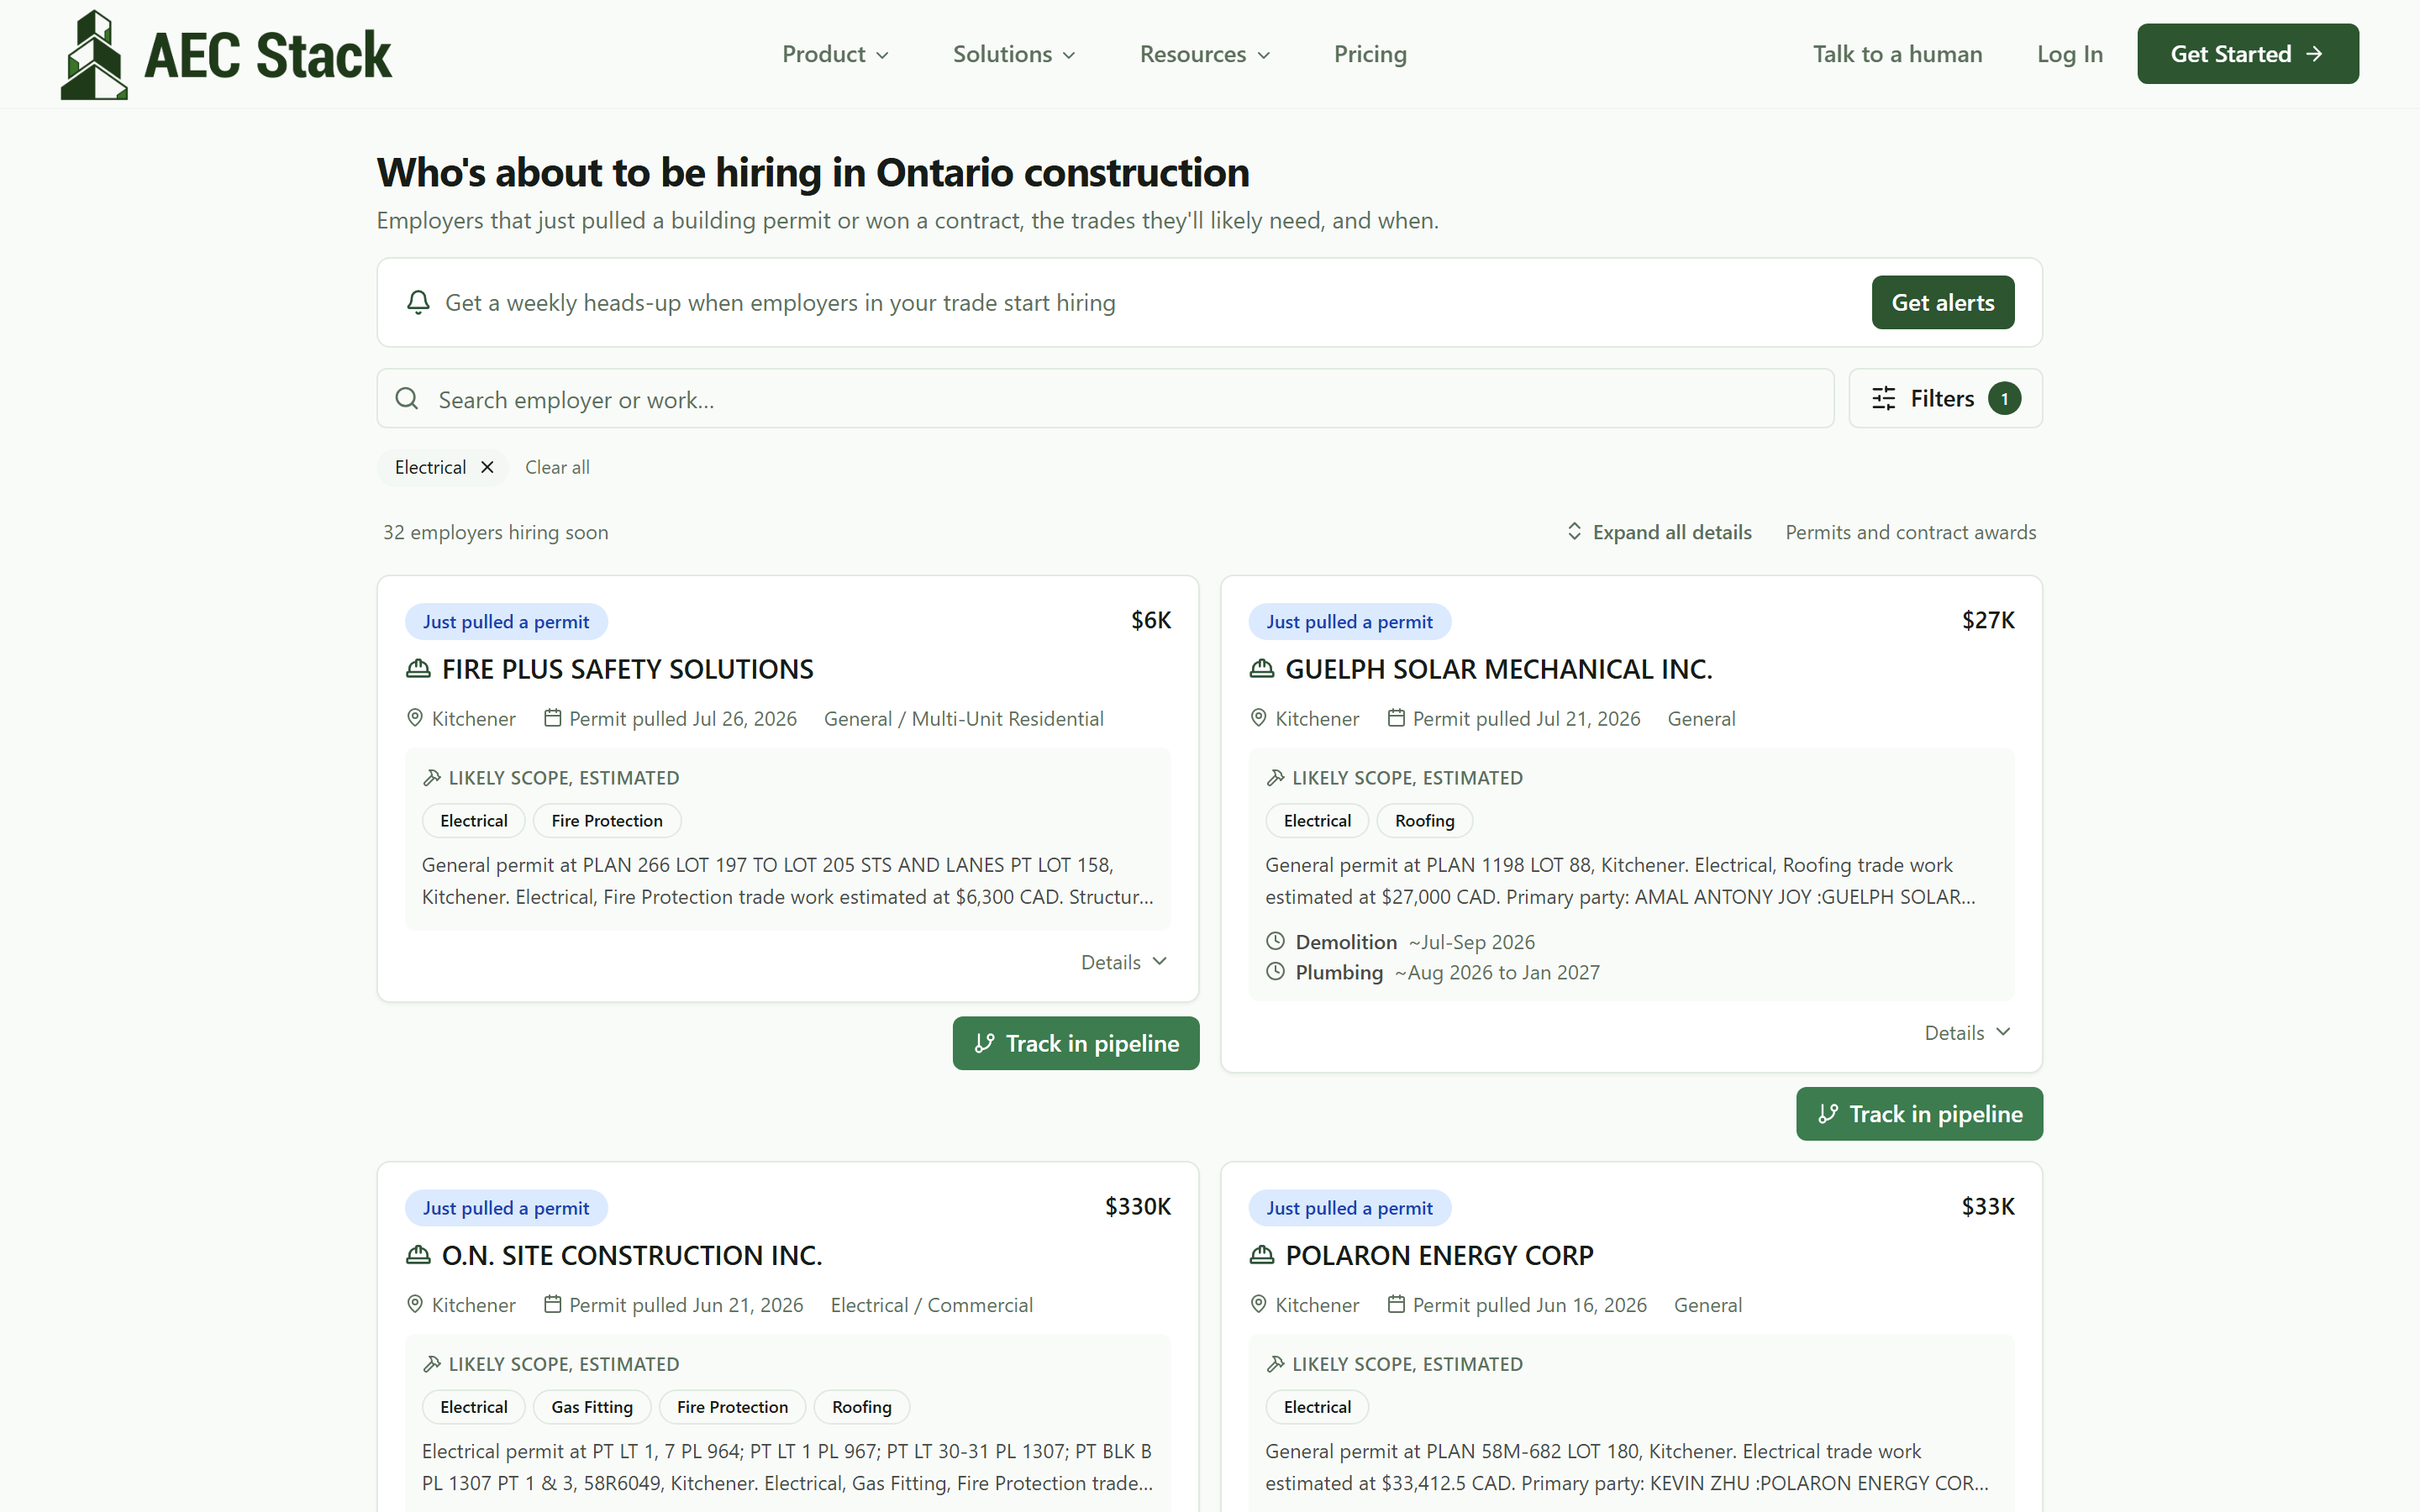Viewport: 2420px width, 1512px height.
Task: Click calendar icon next to Permit pulled Jun 21, 2026
Action: pyautogui.click(x=552, y=1304)
